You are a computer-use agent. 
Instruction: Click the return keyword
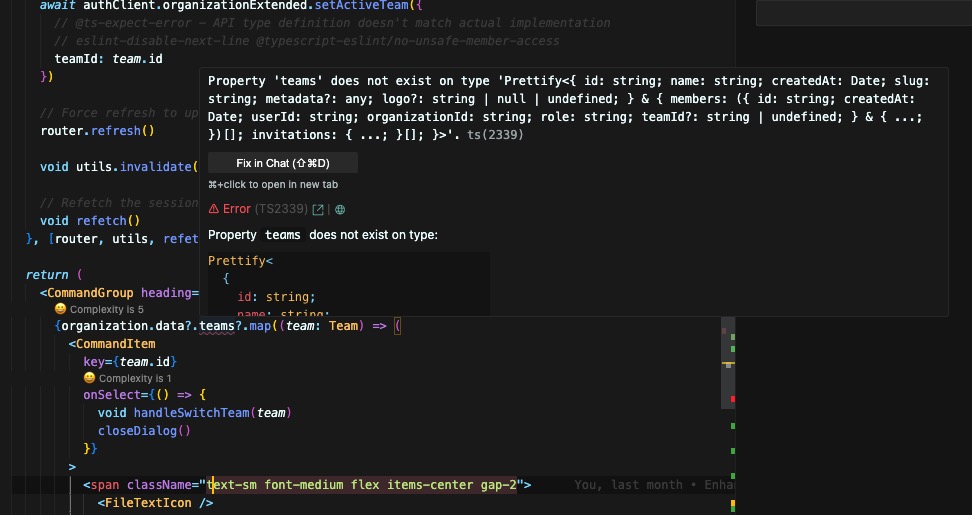(47, 275)
